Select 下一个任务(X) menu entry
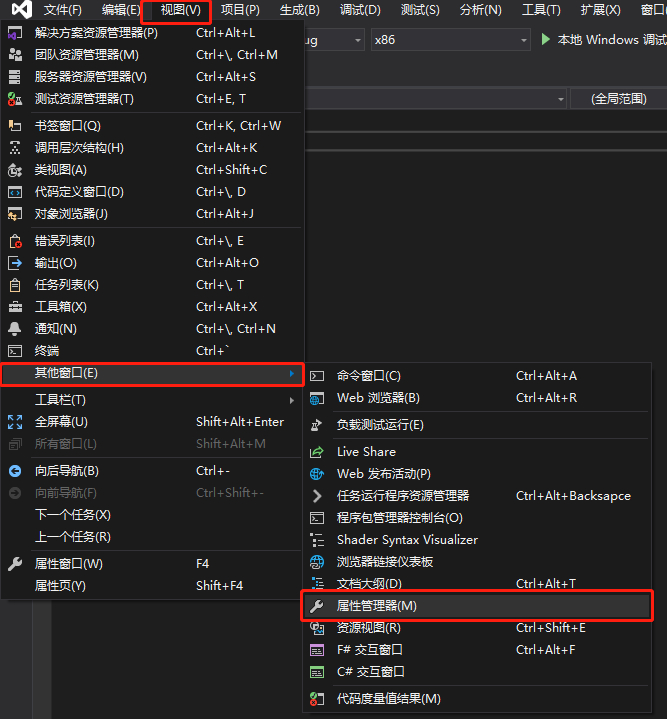The image size is (667, 719). 151,515
